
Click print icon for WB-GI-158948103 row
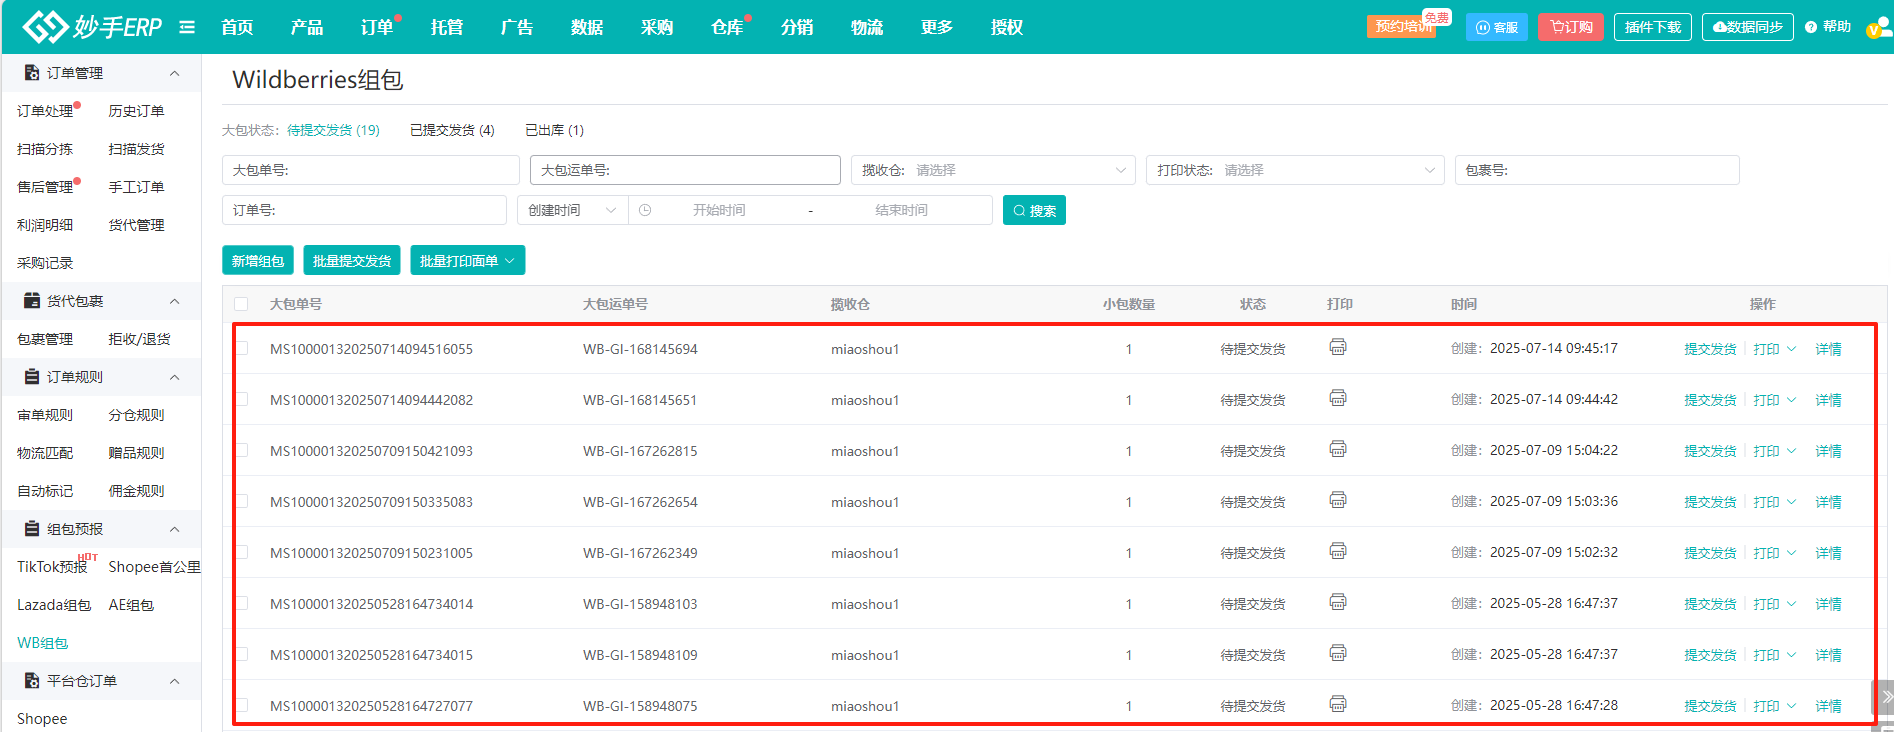[x=1338, y=602]
